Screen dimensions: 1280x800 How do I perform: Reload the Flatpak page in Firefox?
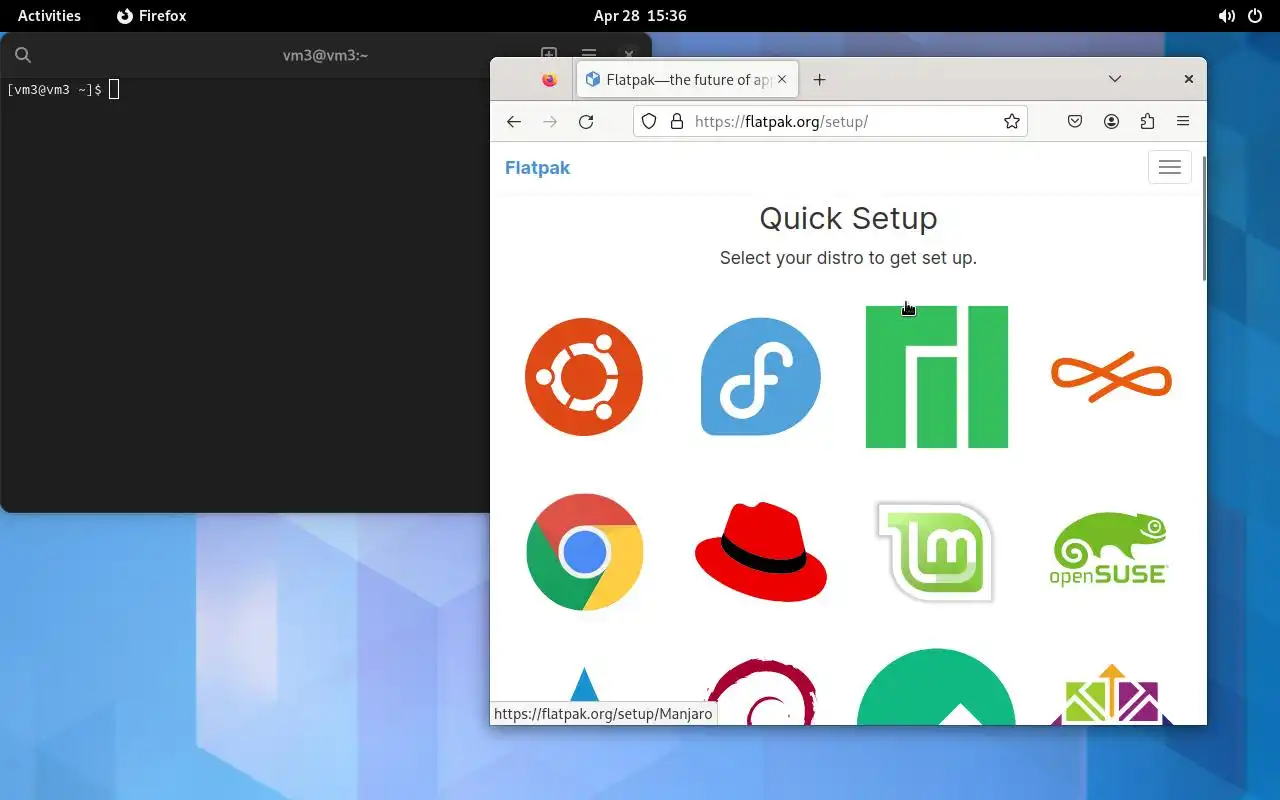coord(586,121)
